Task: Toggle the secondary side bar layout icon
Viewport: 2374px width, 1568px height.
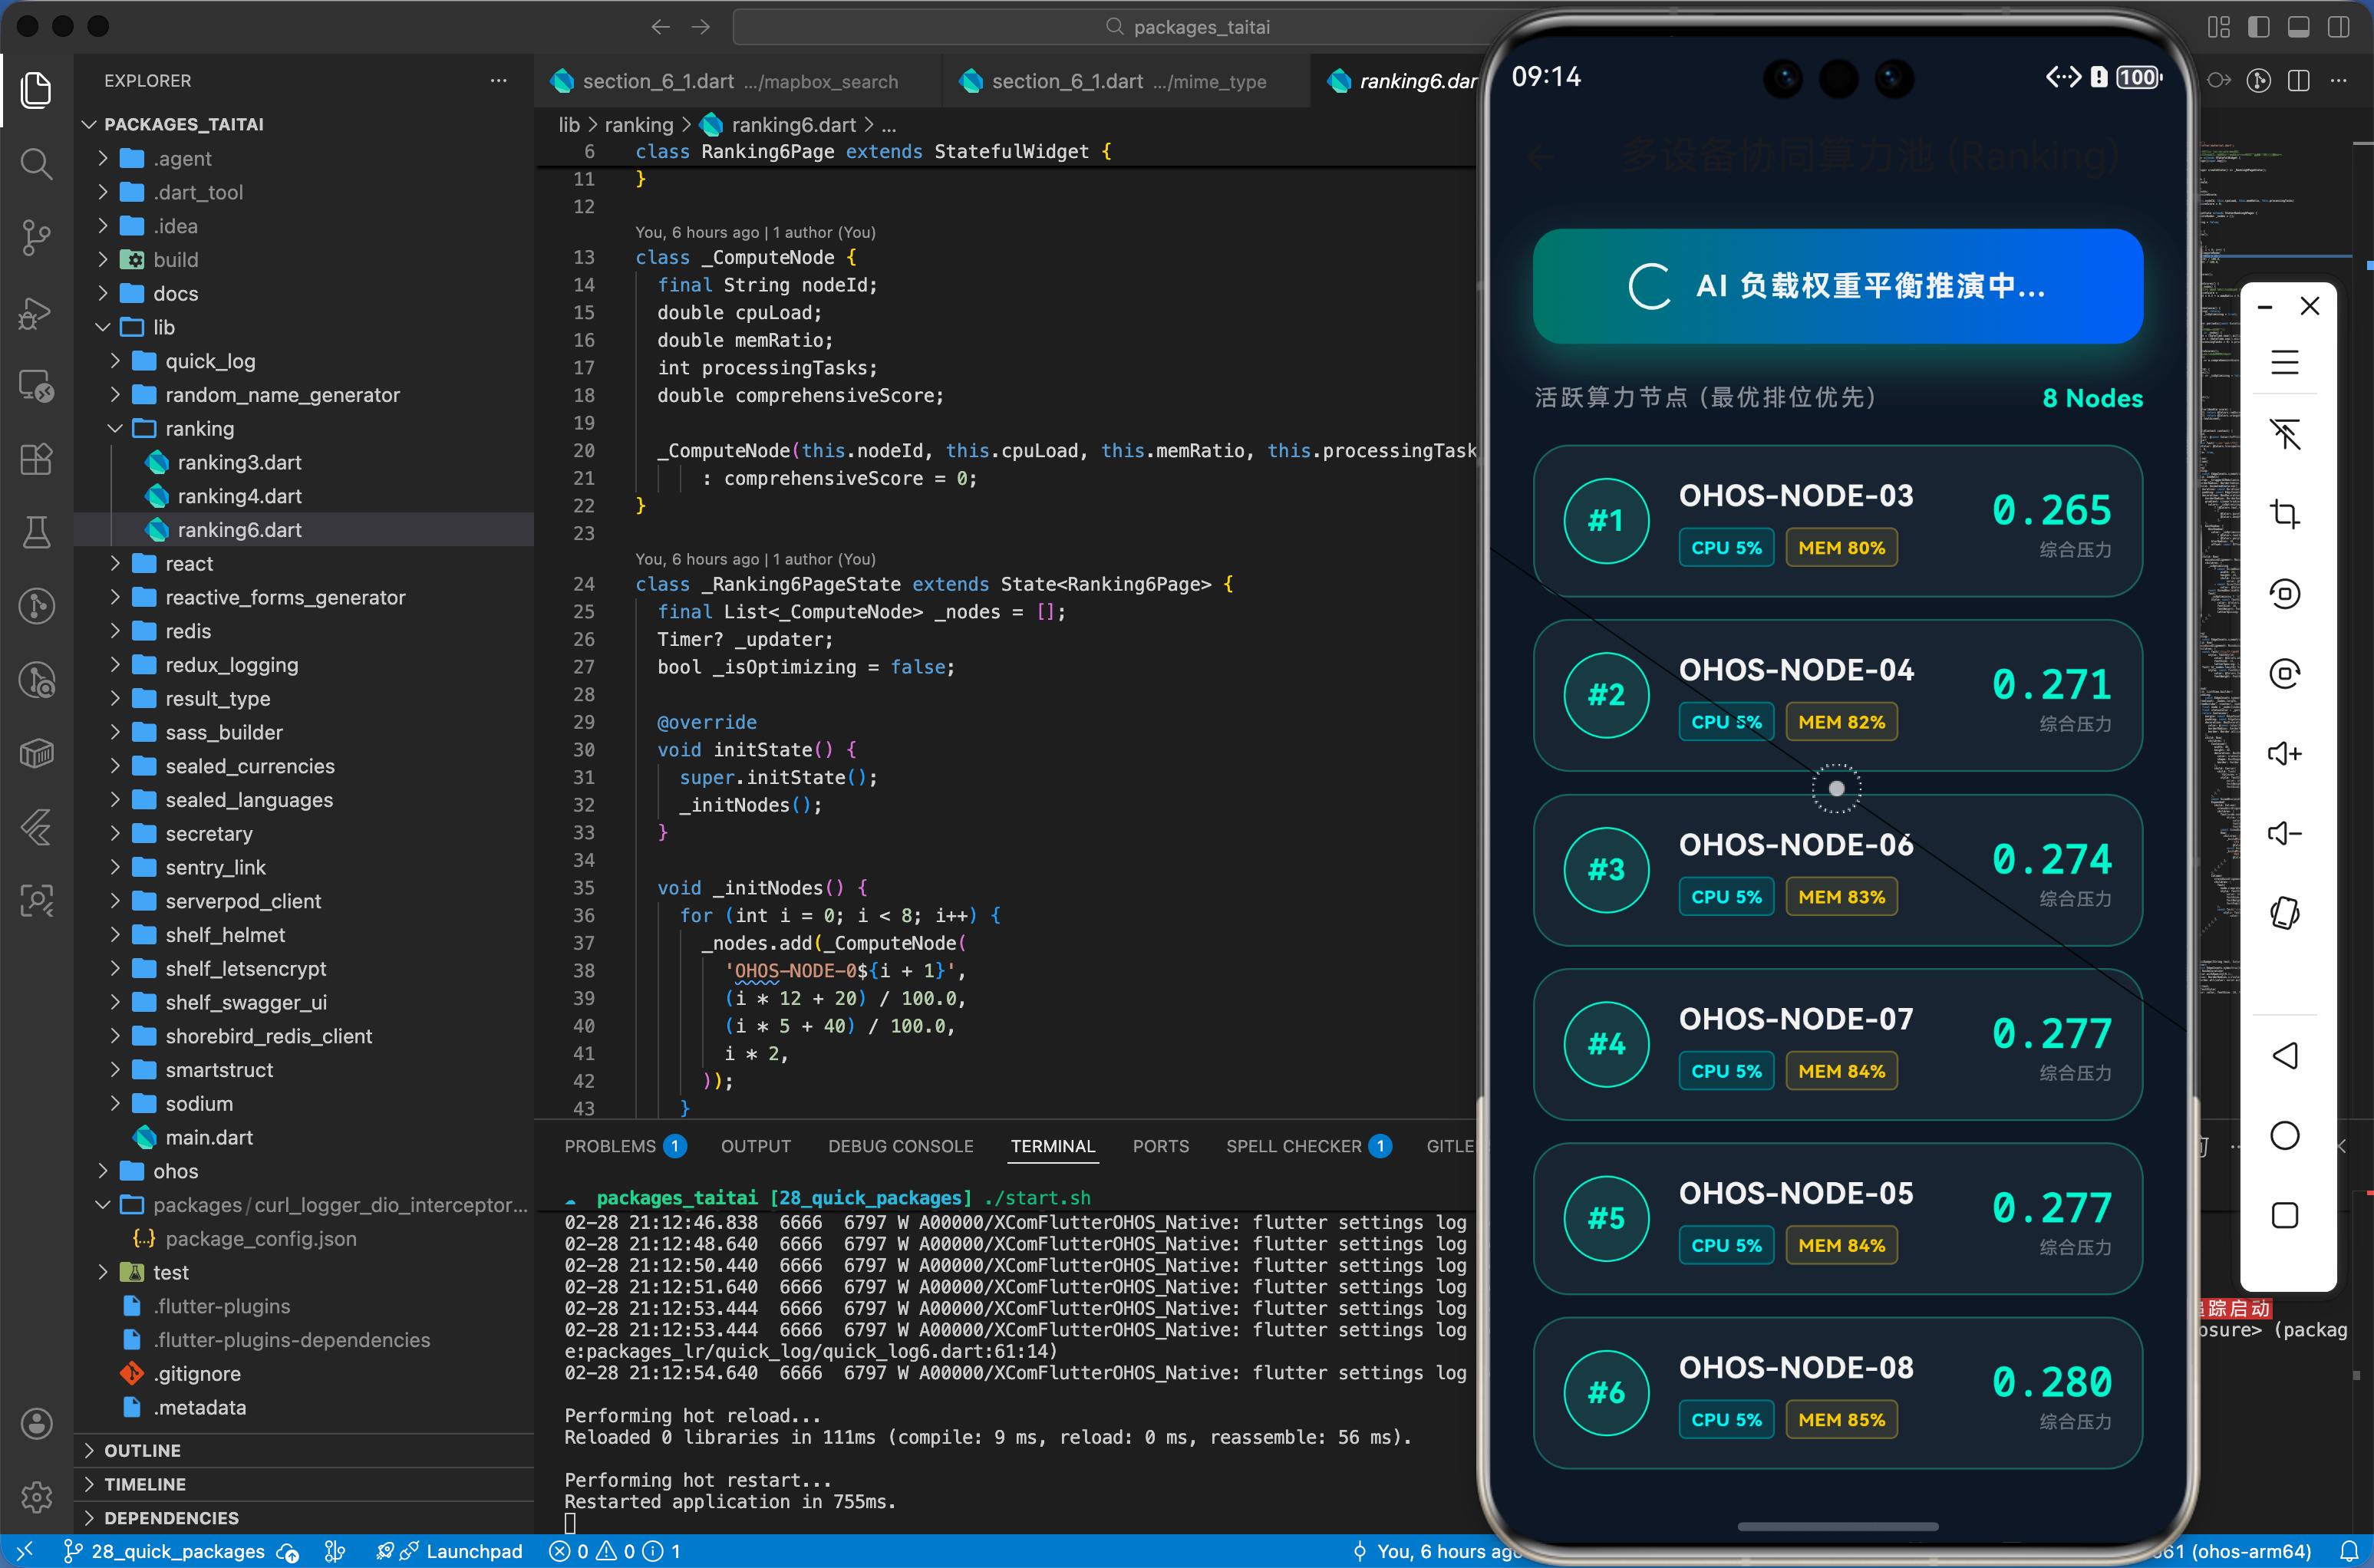Action: pyautogui.click(x=2338, y=27)
